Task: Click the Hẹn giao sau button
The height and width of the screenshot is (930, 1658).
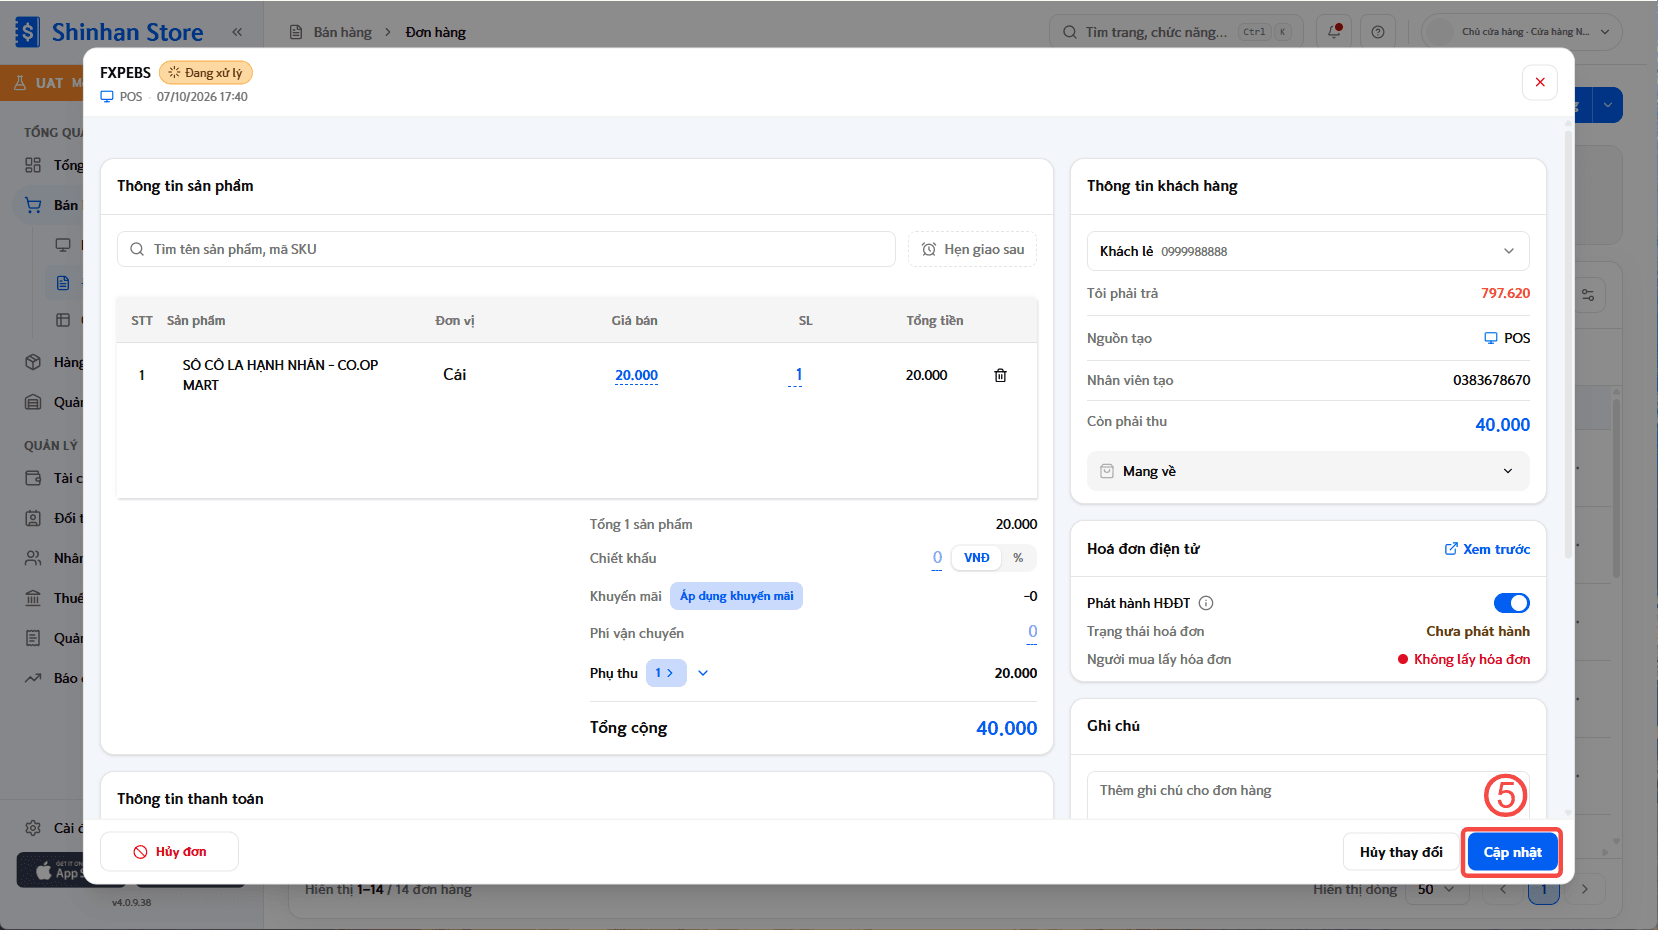Action: (972, 249)
